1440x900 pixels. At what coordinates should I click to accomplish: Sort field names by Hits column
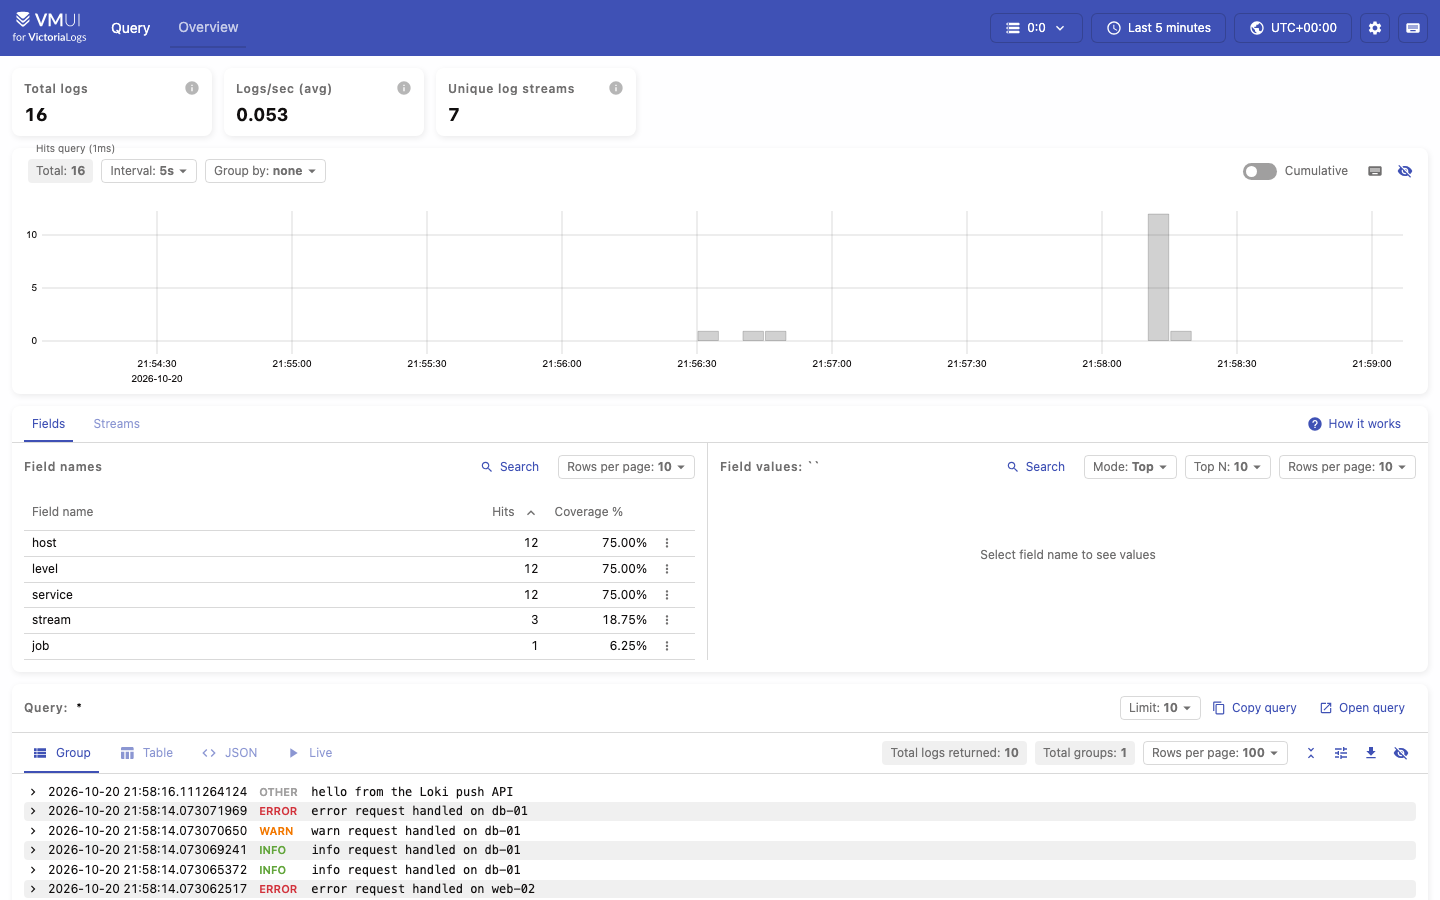pos(513,512)
